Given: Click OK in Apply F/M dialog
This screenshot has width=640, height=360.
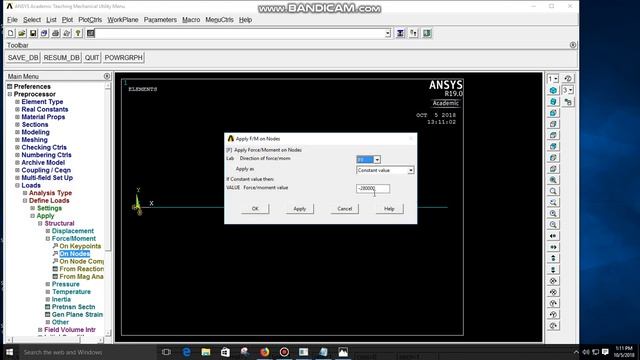Looking at the screenshot, I should click(255, 209).
